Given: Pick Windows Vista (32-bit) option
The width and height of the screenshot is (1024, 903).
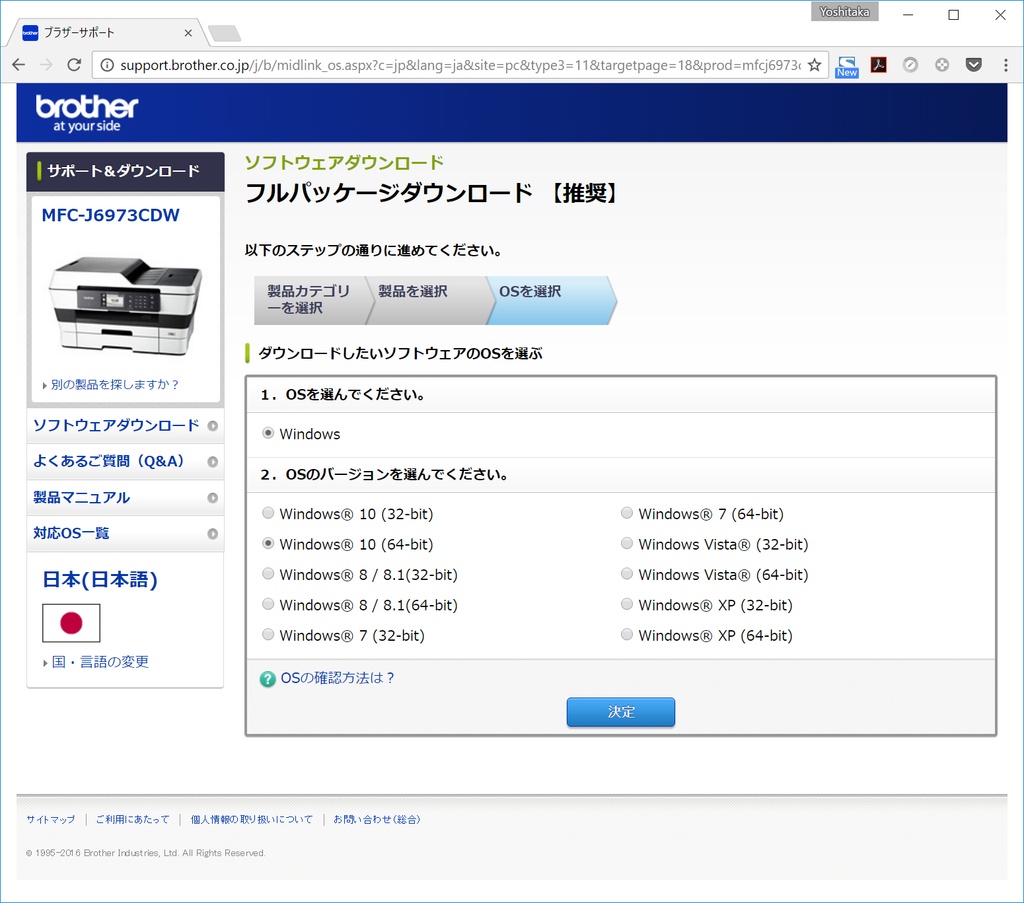Looking at the screenshot, I should coord(627,543).
